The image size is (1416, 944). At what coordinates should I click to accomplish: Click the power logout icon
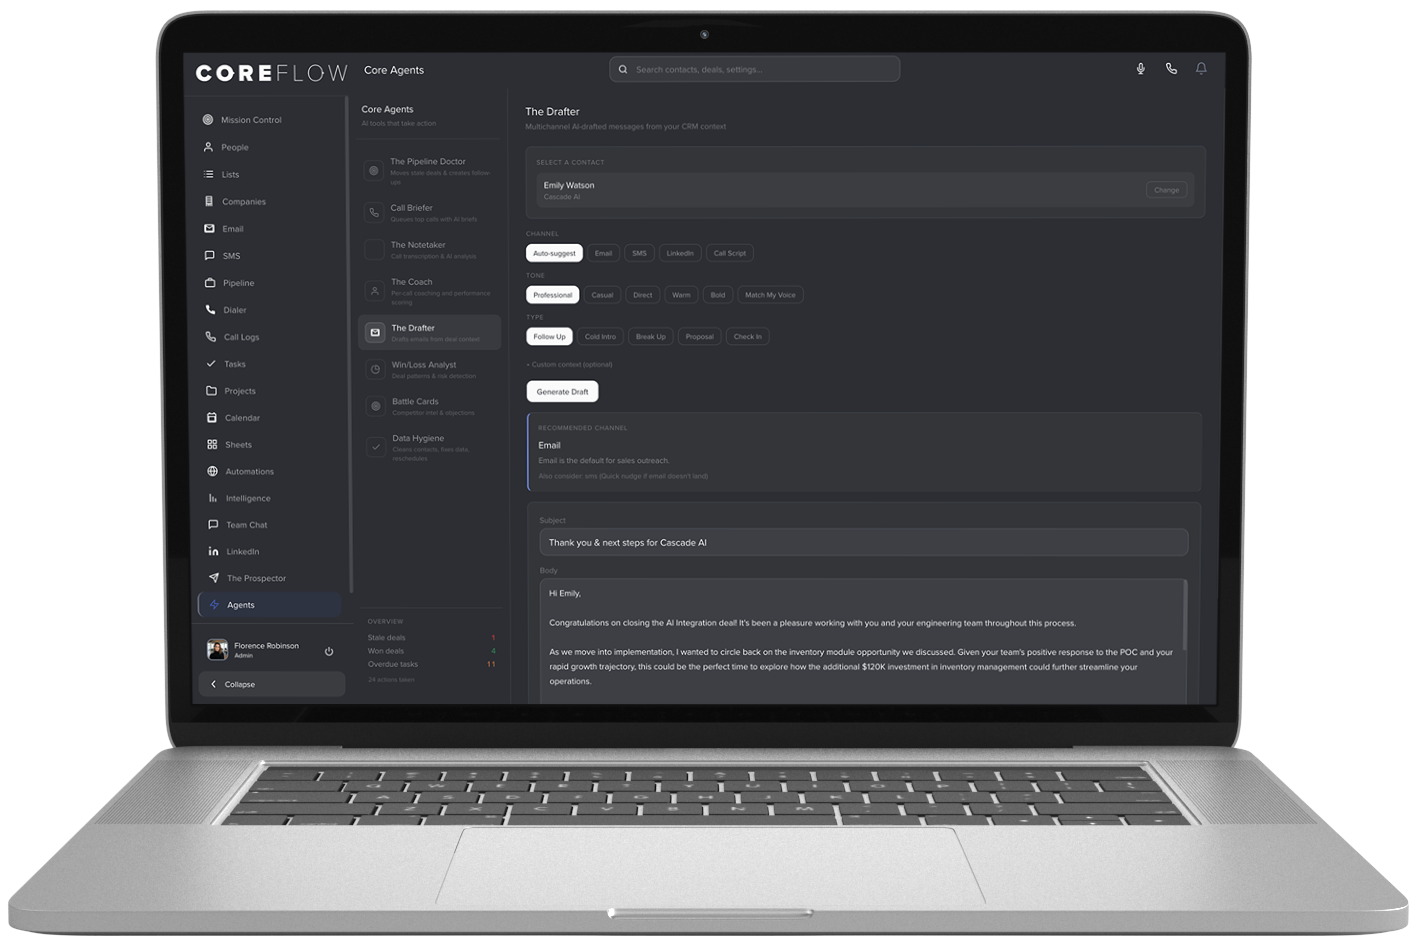329,651
